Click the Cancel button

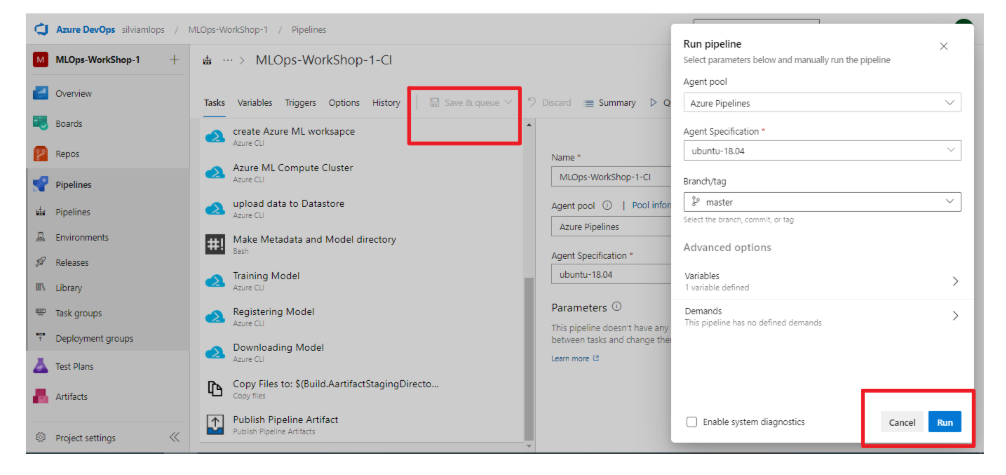901,422
